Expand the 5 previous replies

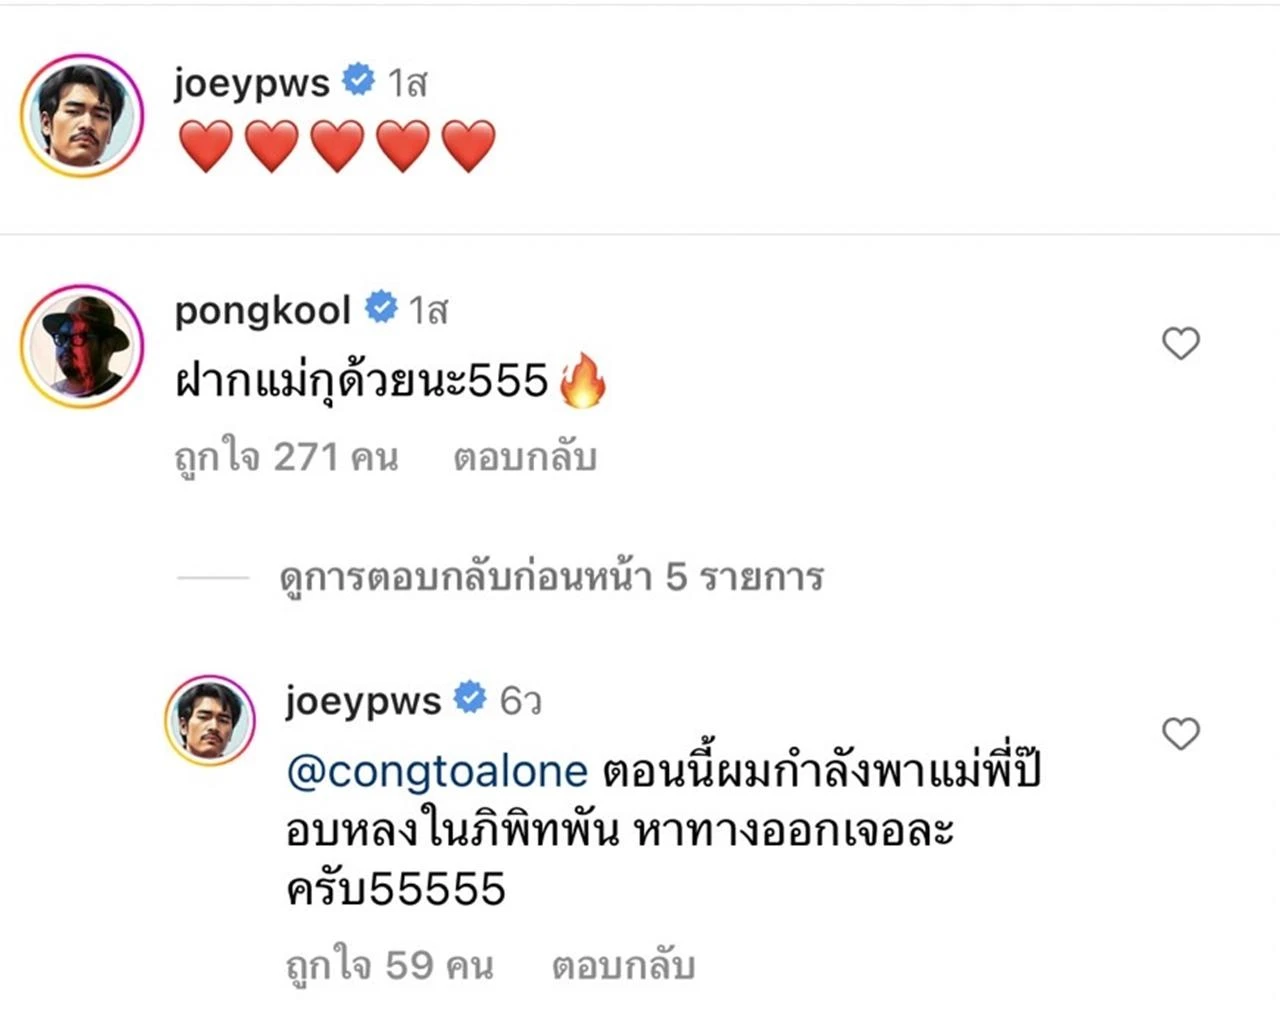coord(551,577)
